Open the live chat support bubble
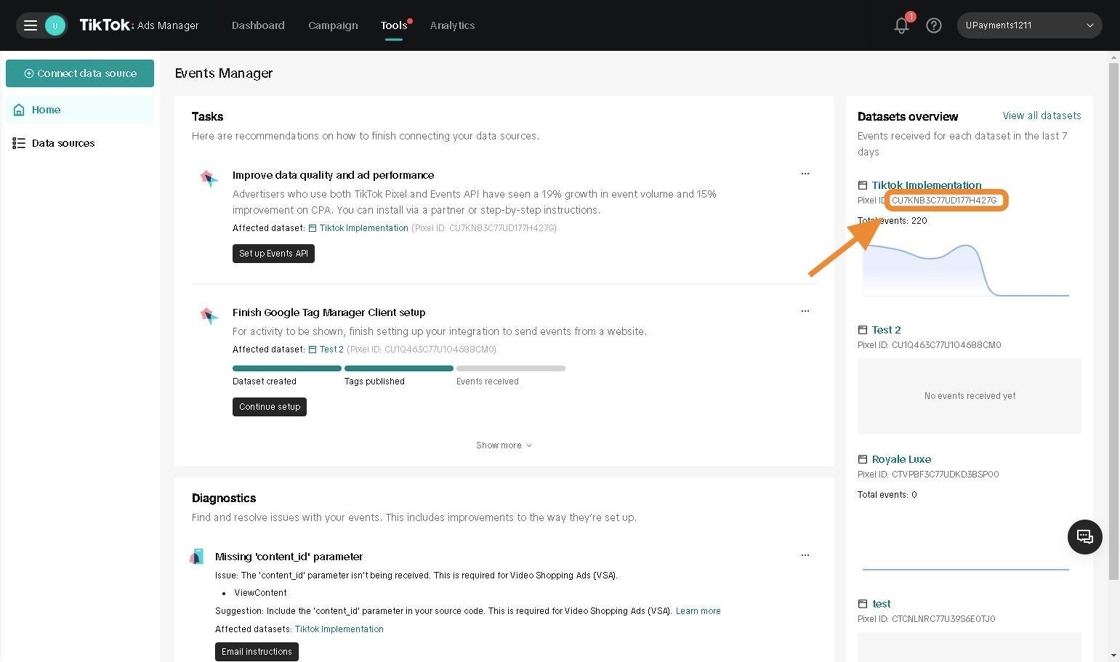 (1084, 536)
